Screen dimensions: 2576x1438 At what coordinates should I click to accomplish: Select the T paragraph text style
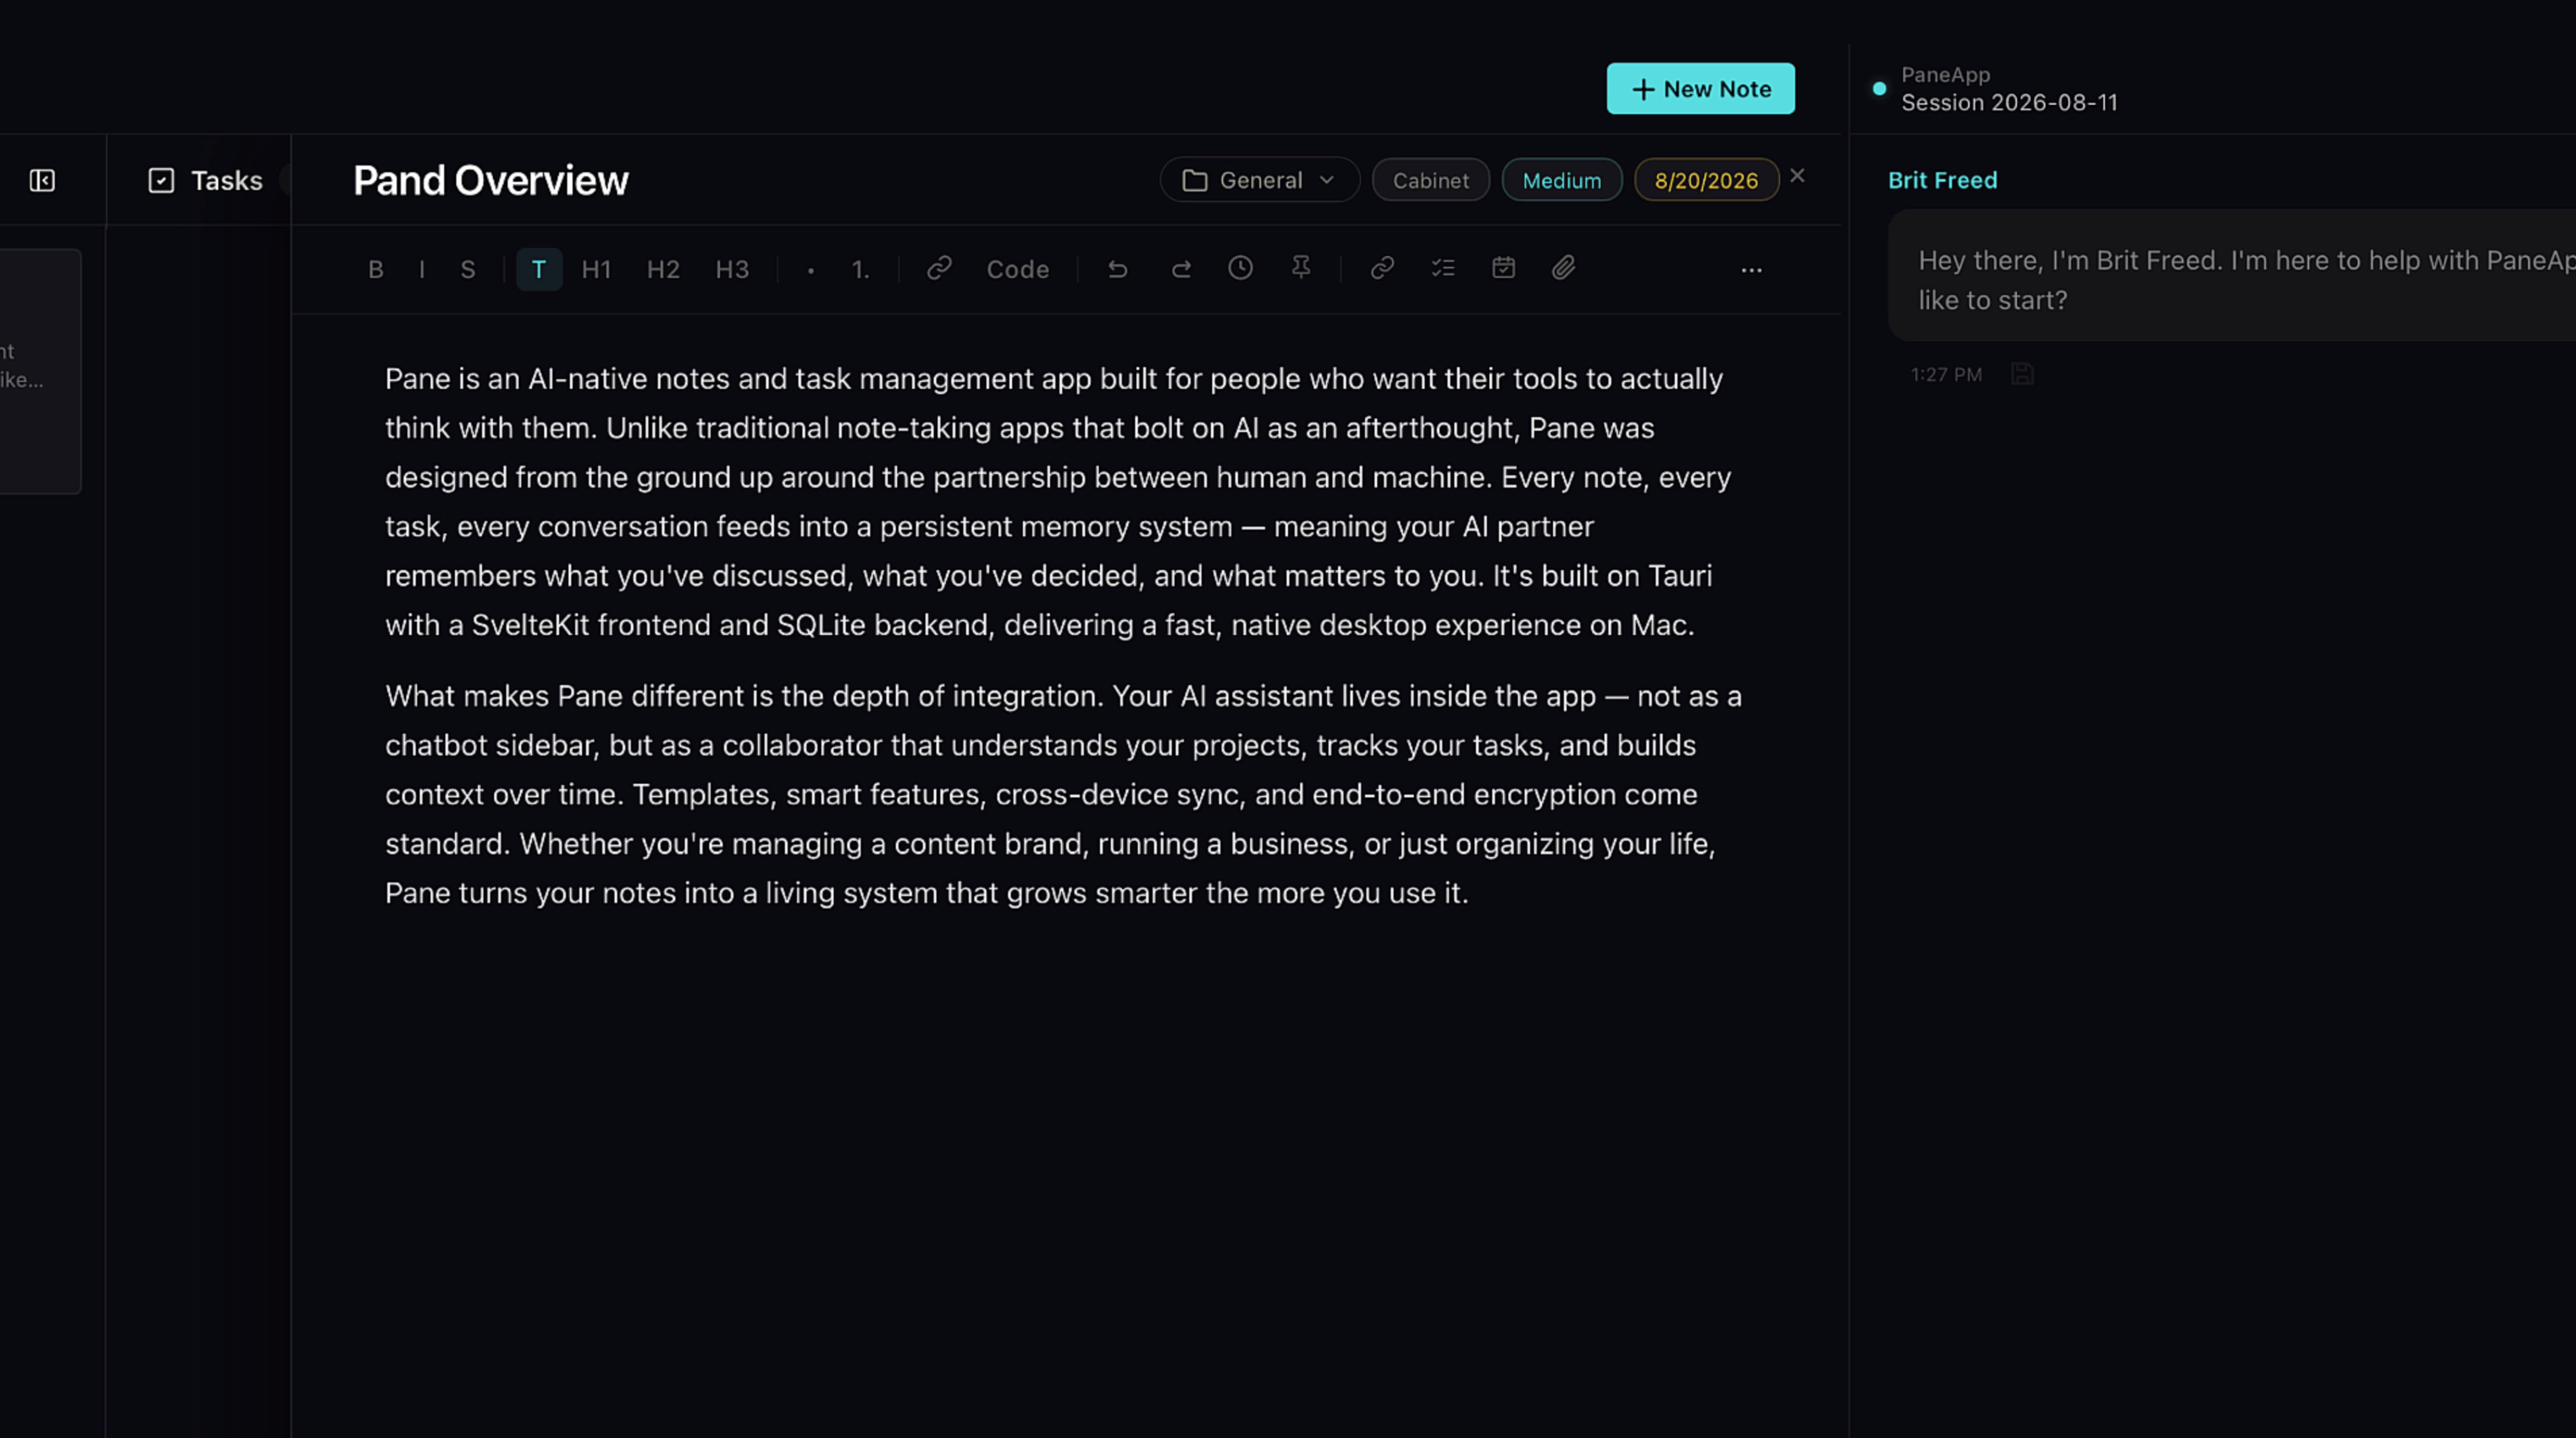coord(539,269)
